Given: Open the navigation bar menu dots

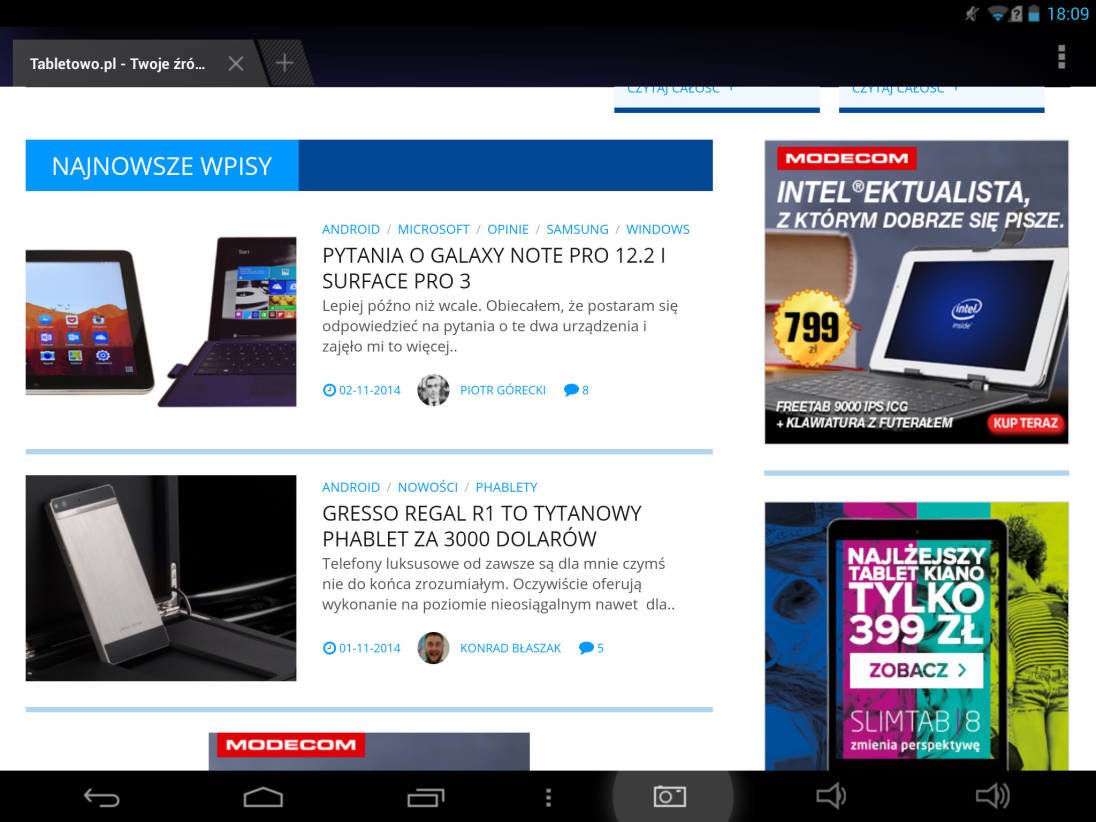Looking at the screenshot, I should (549, 797).
